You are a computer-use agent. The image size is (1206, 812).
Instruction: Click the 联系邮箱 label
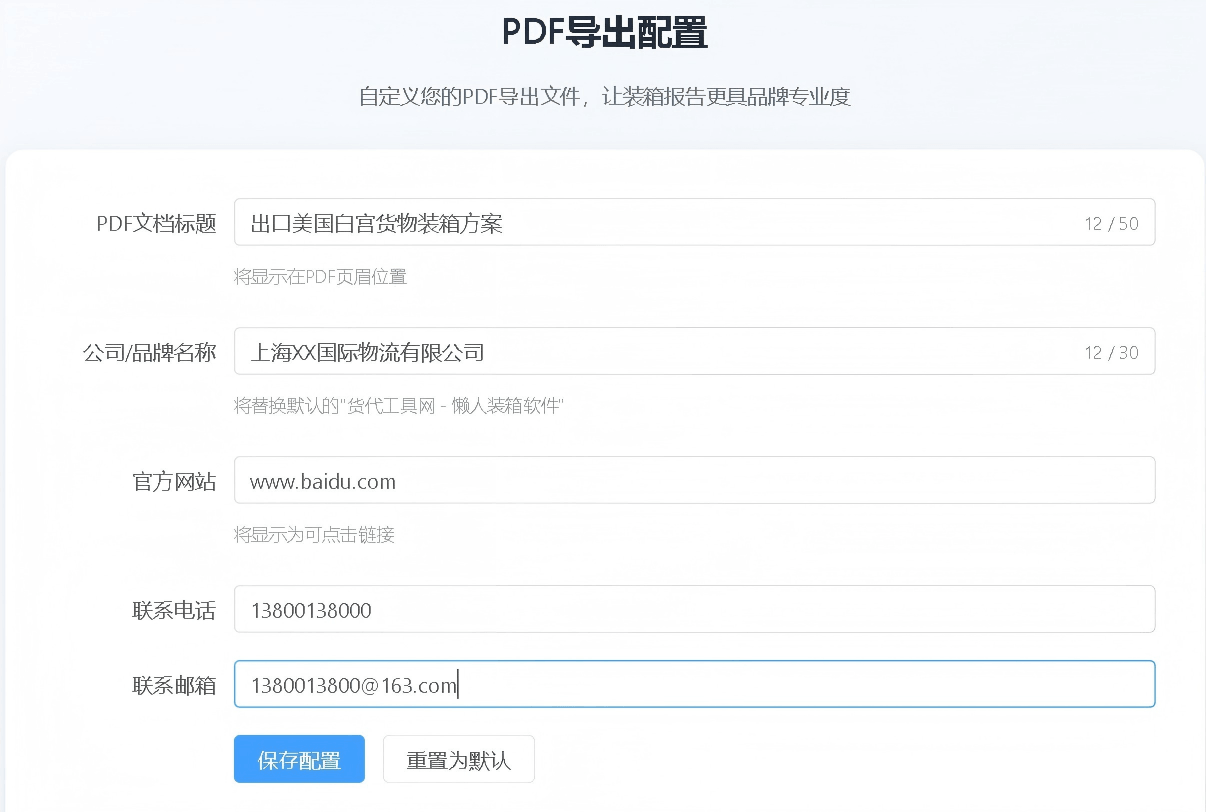174,685
